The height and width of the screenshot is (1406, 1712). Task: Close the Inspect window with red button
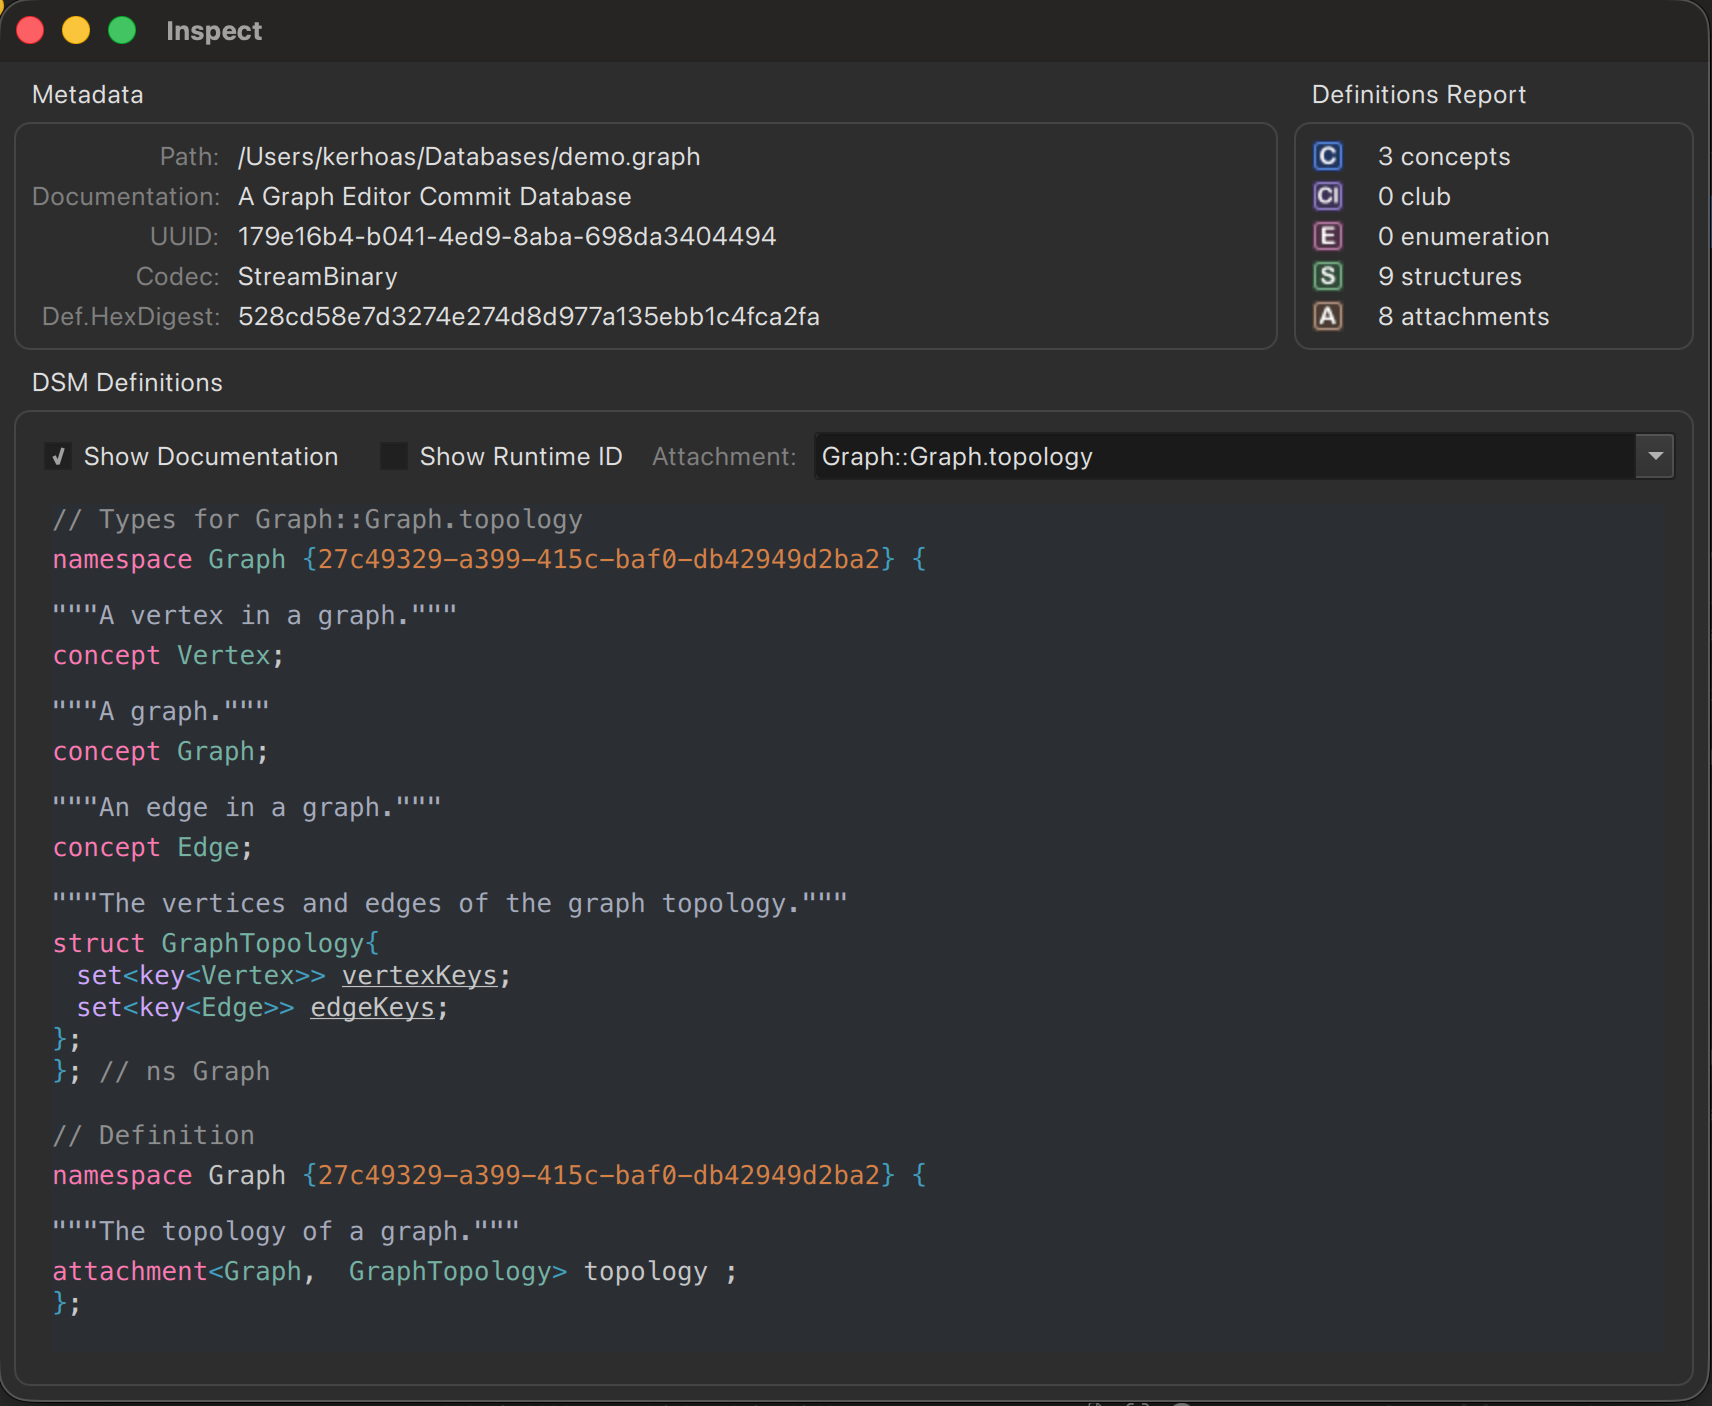(30, 30)
